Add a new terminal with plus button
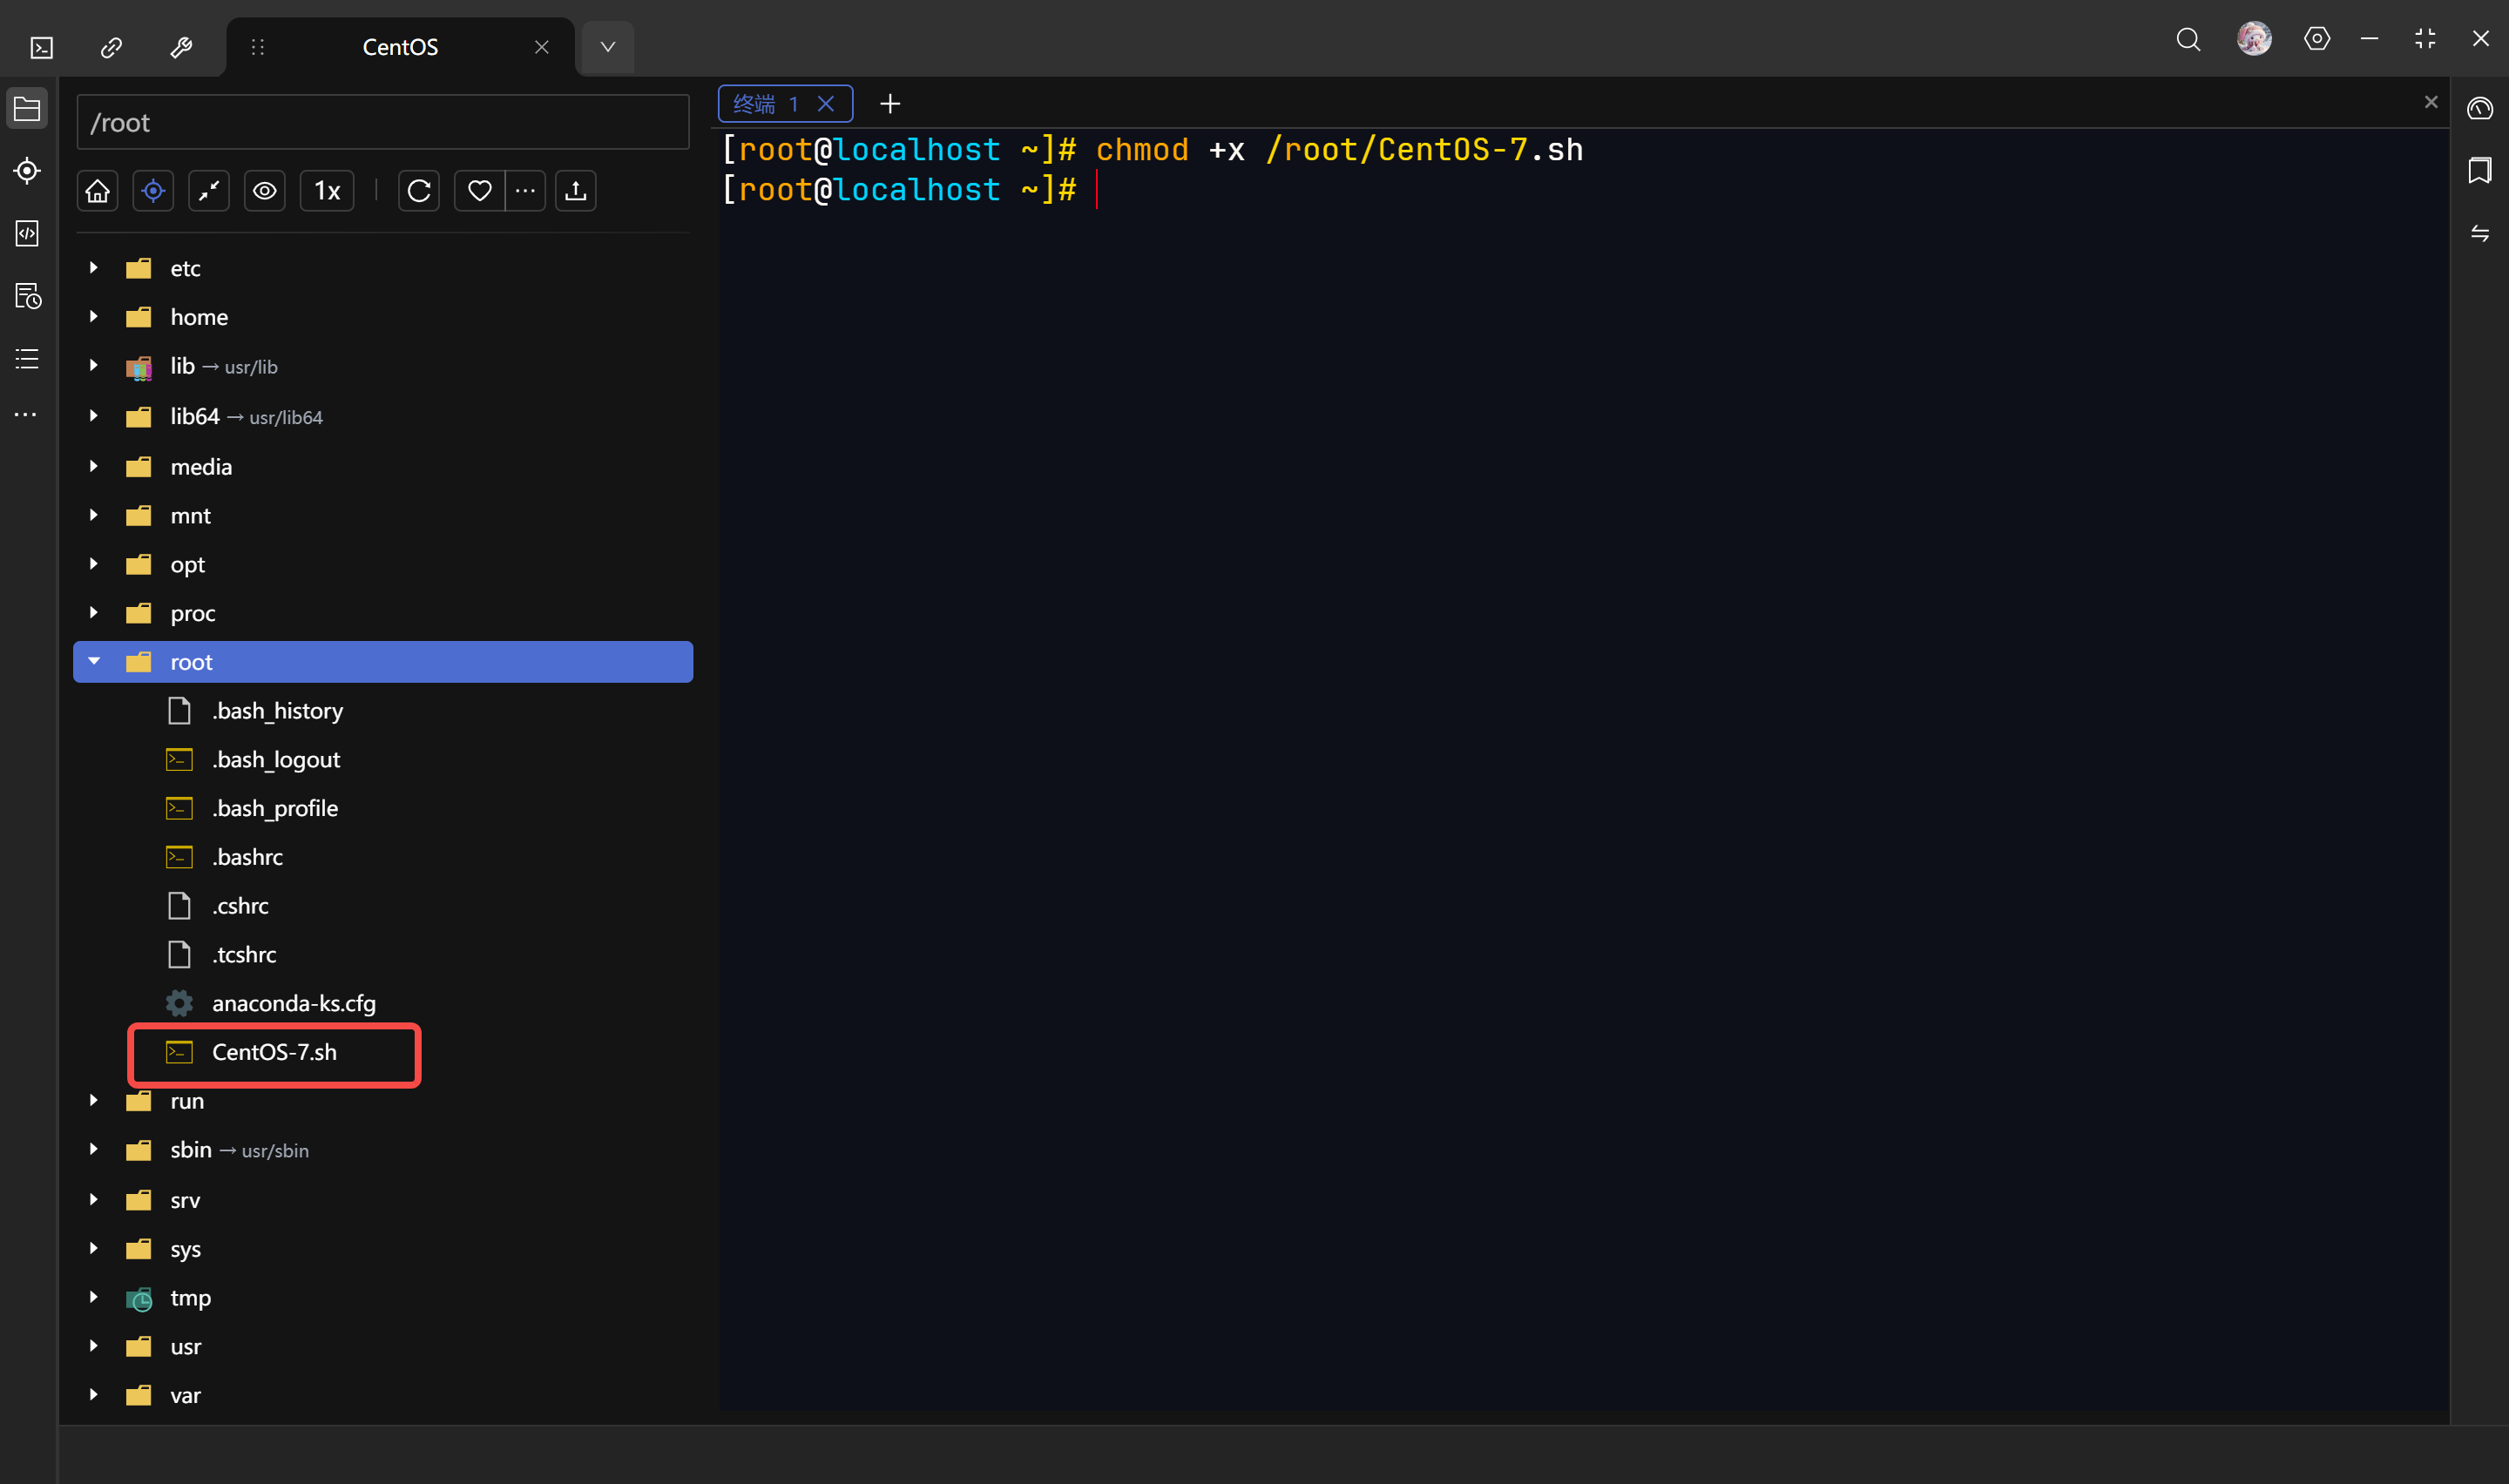The height and width of the screenshot is (1484, 2509). [890, 104]
